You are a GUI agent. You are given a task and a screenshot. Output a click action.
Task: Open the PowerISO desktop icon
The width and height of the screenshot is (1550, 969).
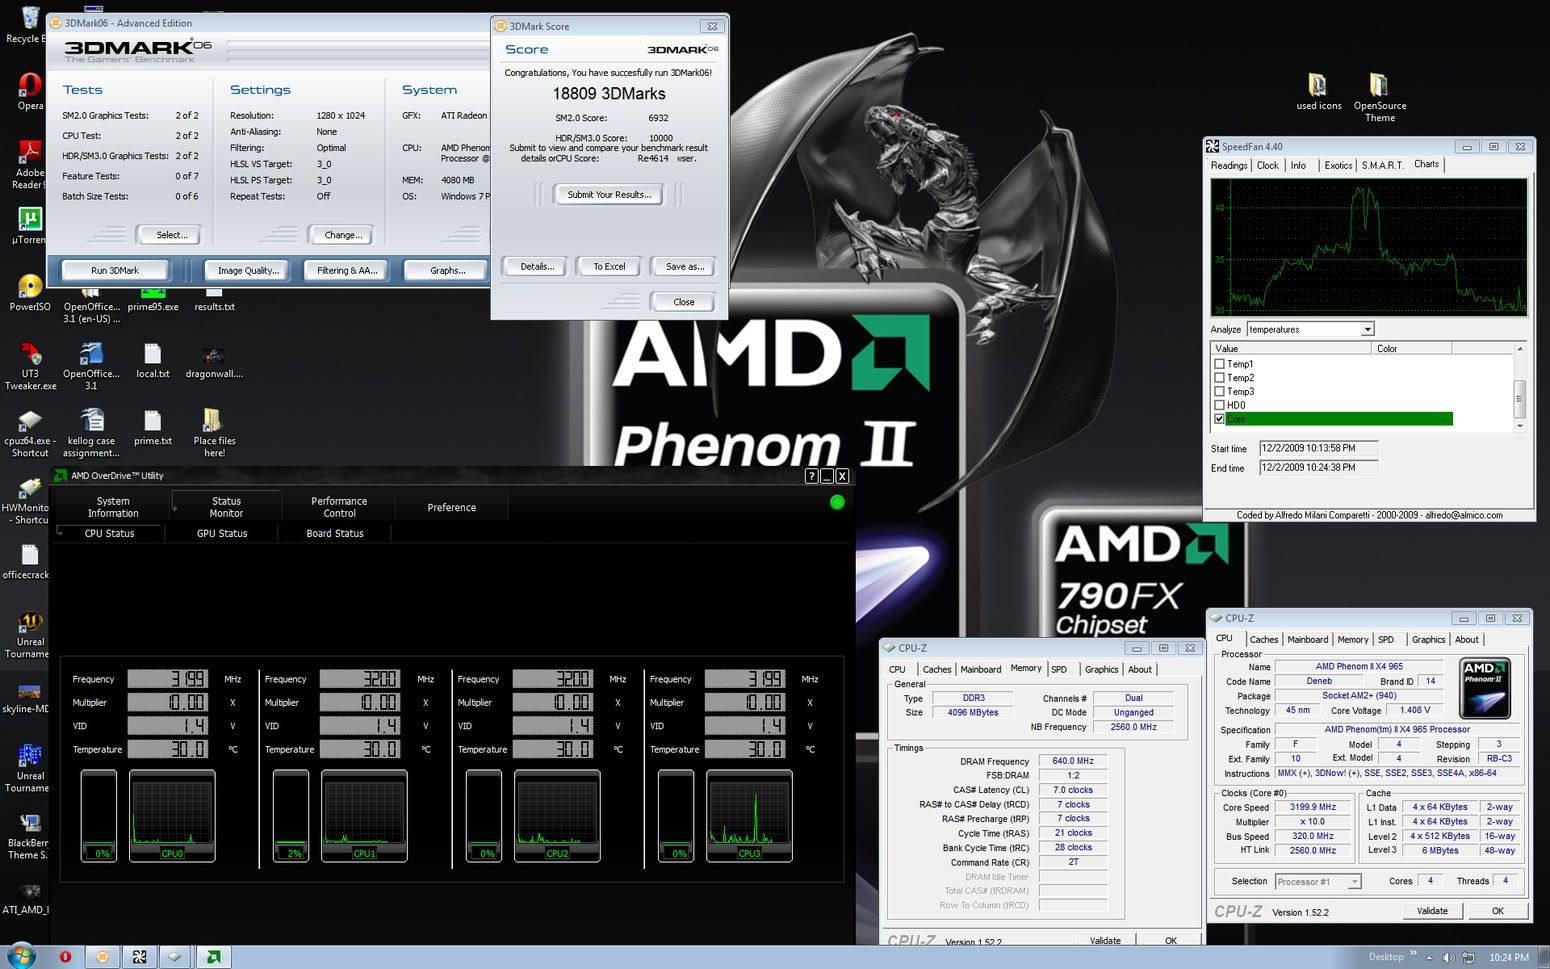29,287
